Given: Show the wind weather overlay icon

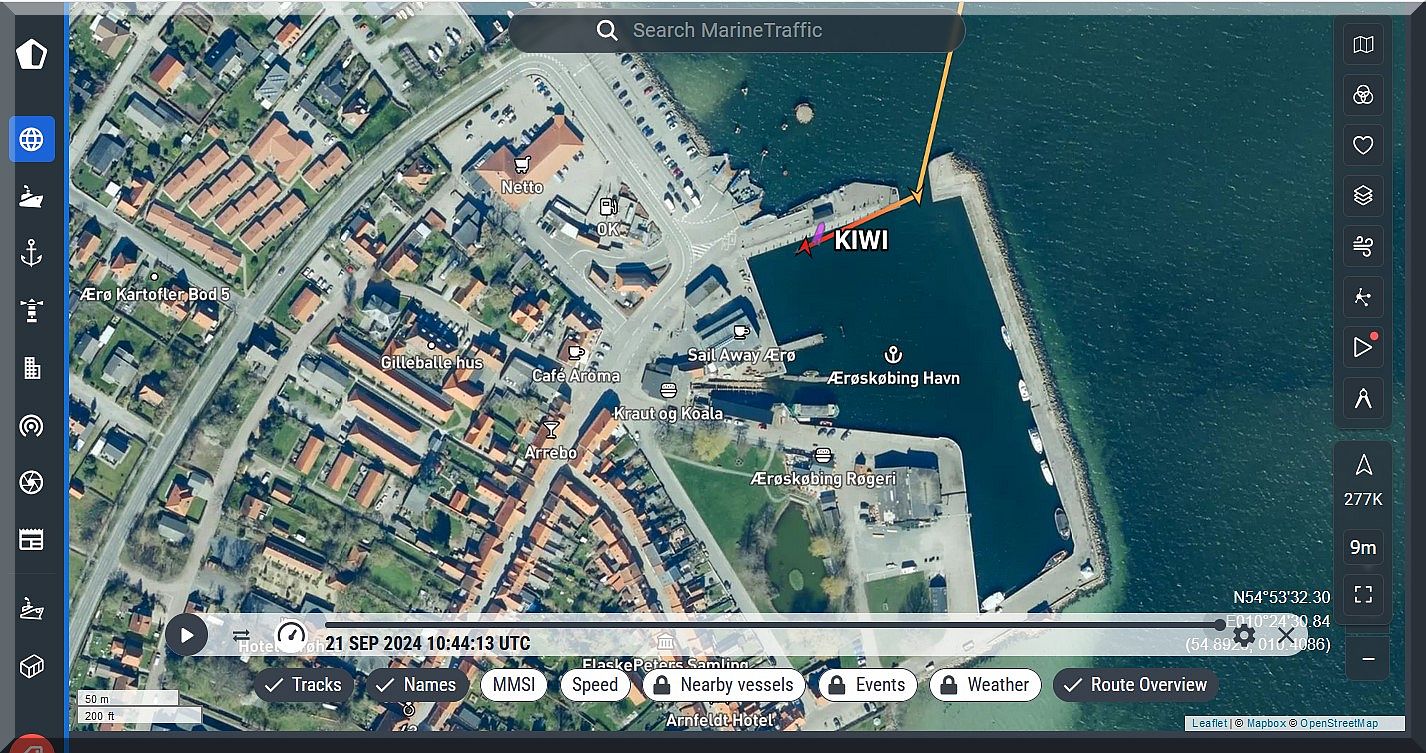Looking at the screenshot, I should tap(1363, 246).
